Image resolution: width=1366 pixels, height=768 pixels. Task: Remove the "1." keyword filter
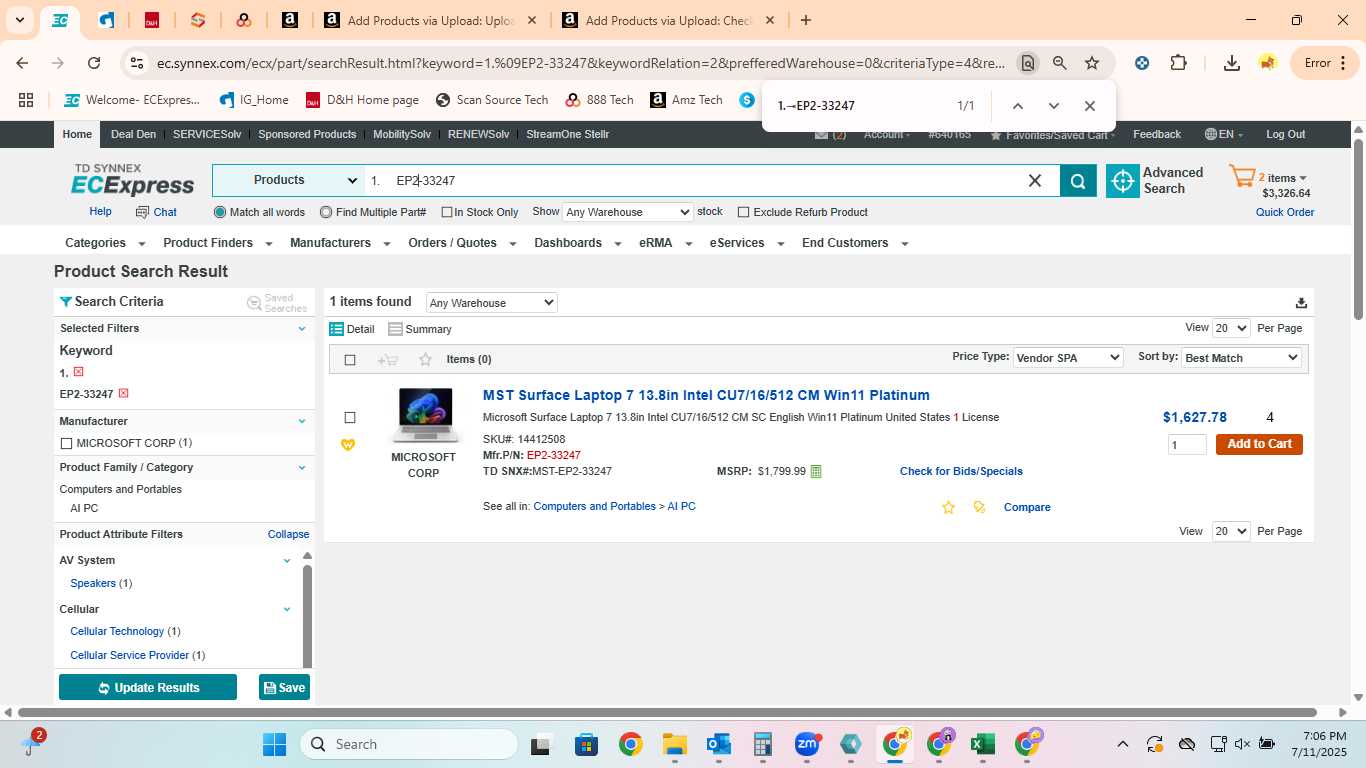coord(78,372)
